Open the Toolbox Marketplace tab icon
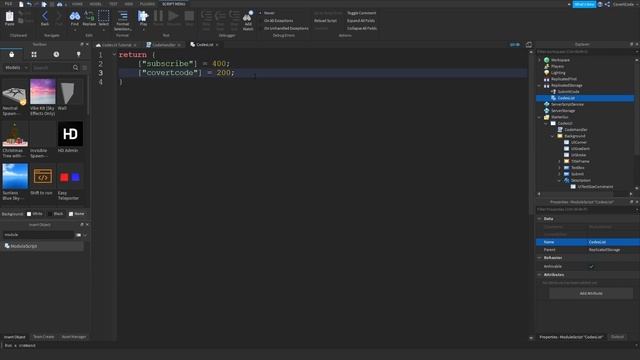Viewport: 640px width, 360px height. click(x=11, y=54)
